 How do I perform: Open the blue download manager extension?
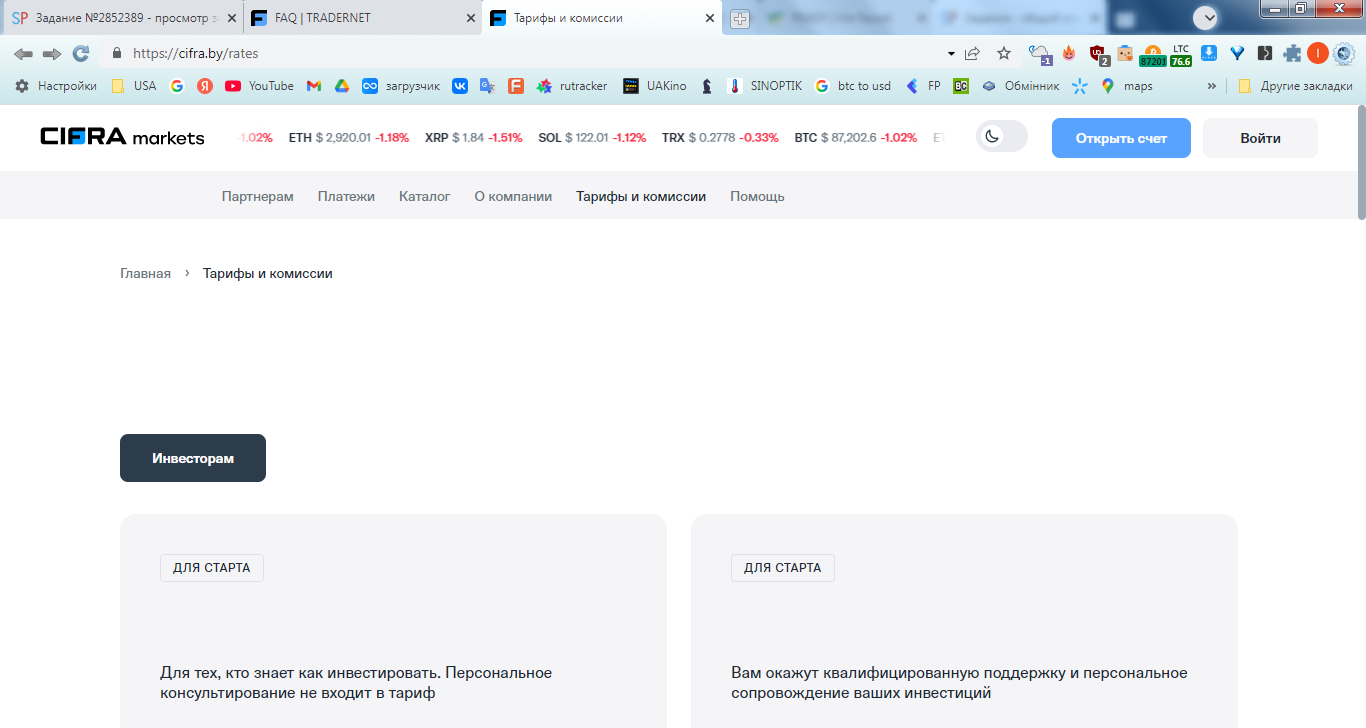[1209, 54]
